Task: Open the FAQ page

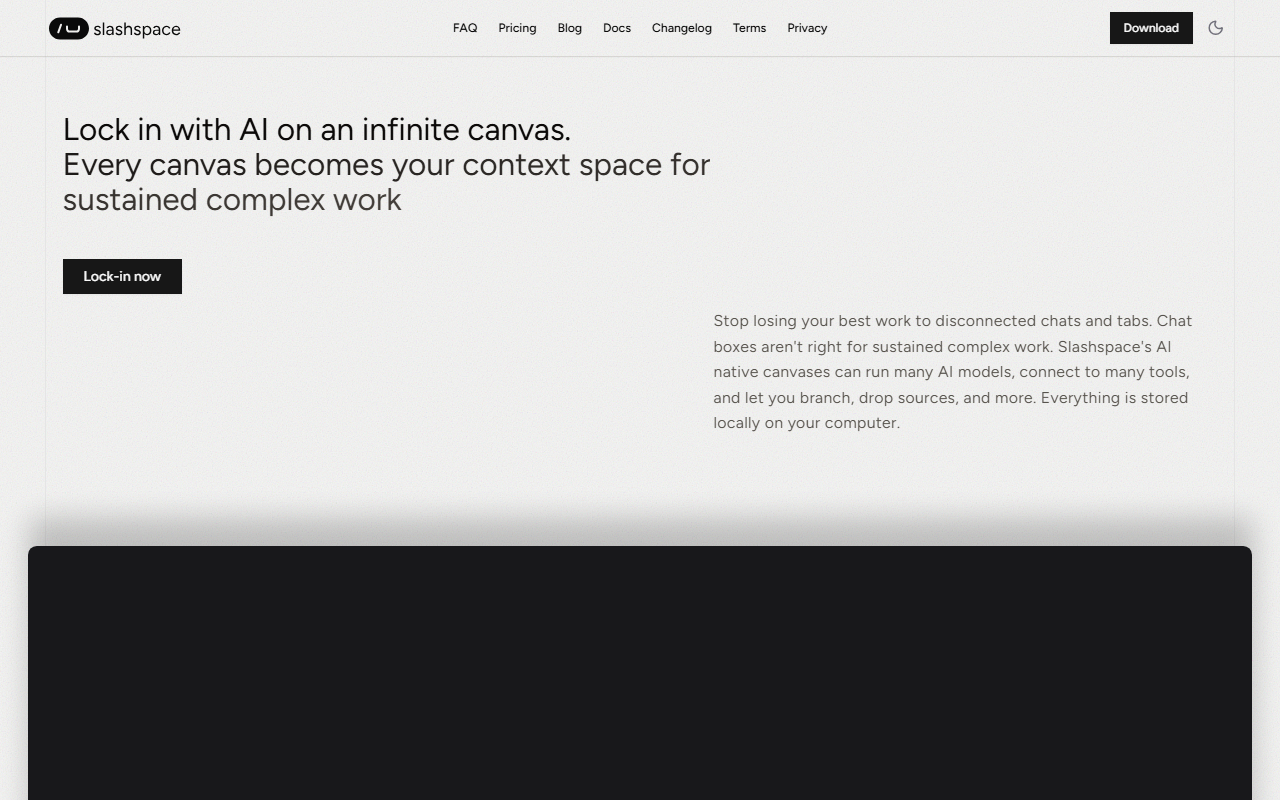Action: [465, 28]
